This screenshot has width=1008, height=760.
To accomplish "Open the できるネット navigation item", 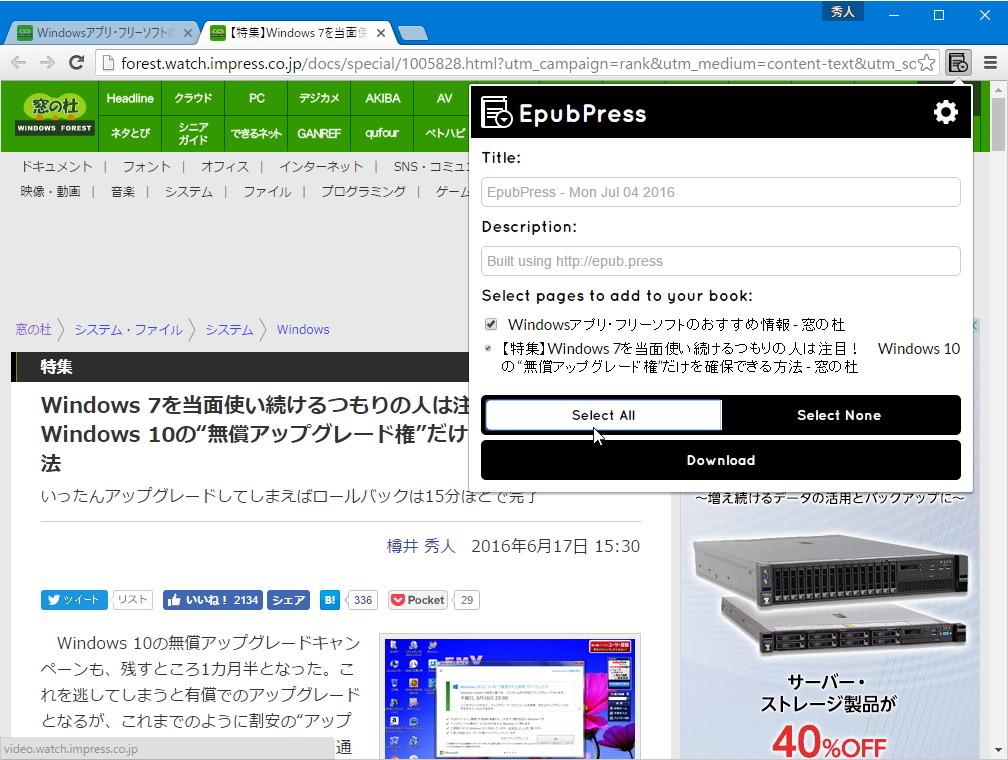I will tap(256, 134).
